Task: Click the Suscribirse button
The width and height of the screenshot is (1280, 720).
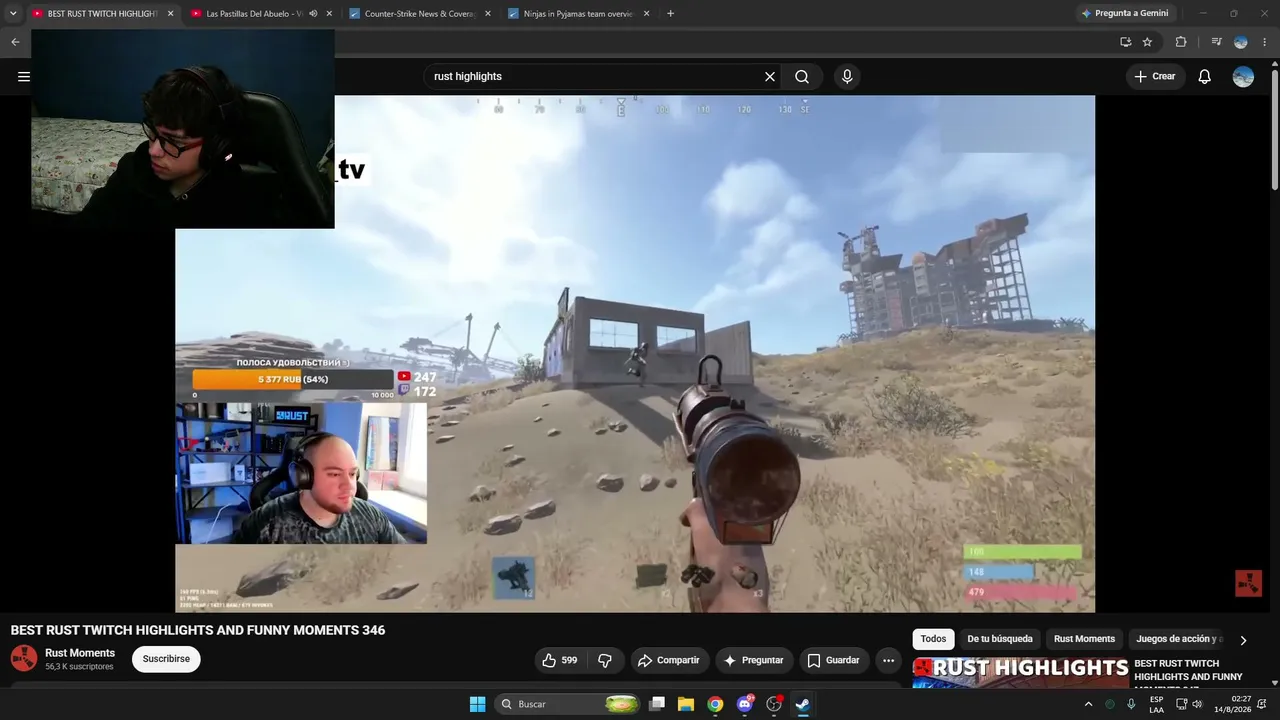Action: pos(166,660)
